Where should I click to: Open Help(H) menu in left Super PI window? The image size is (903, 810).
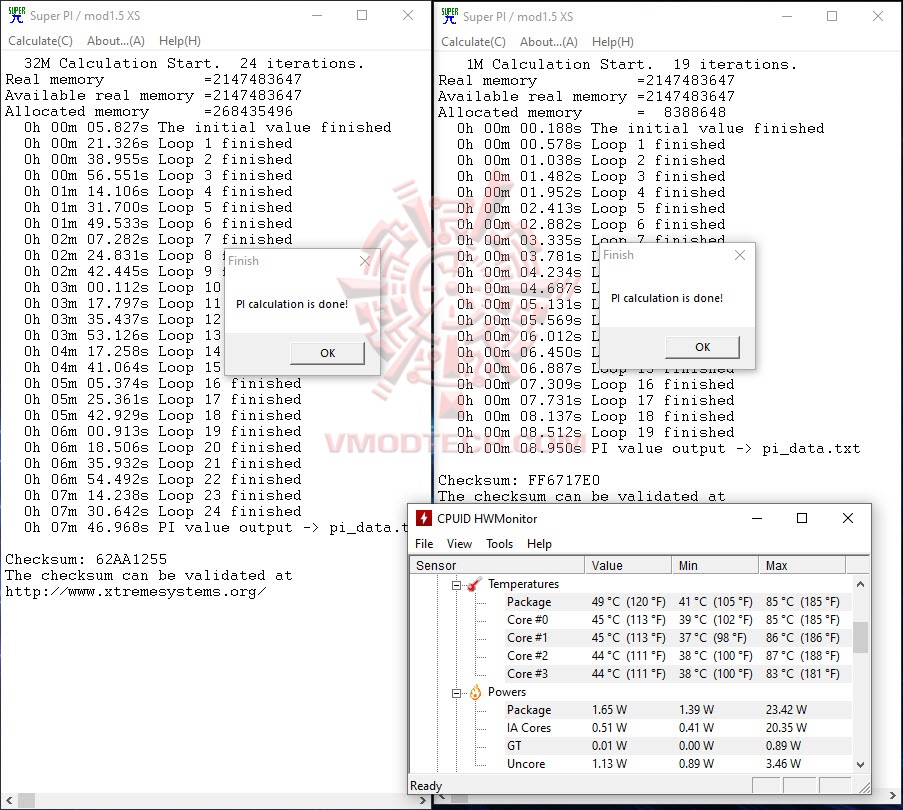point(180,41)
